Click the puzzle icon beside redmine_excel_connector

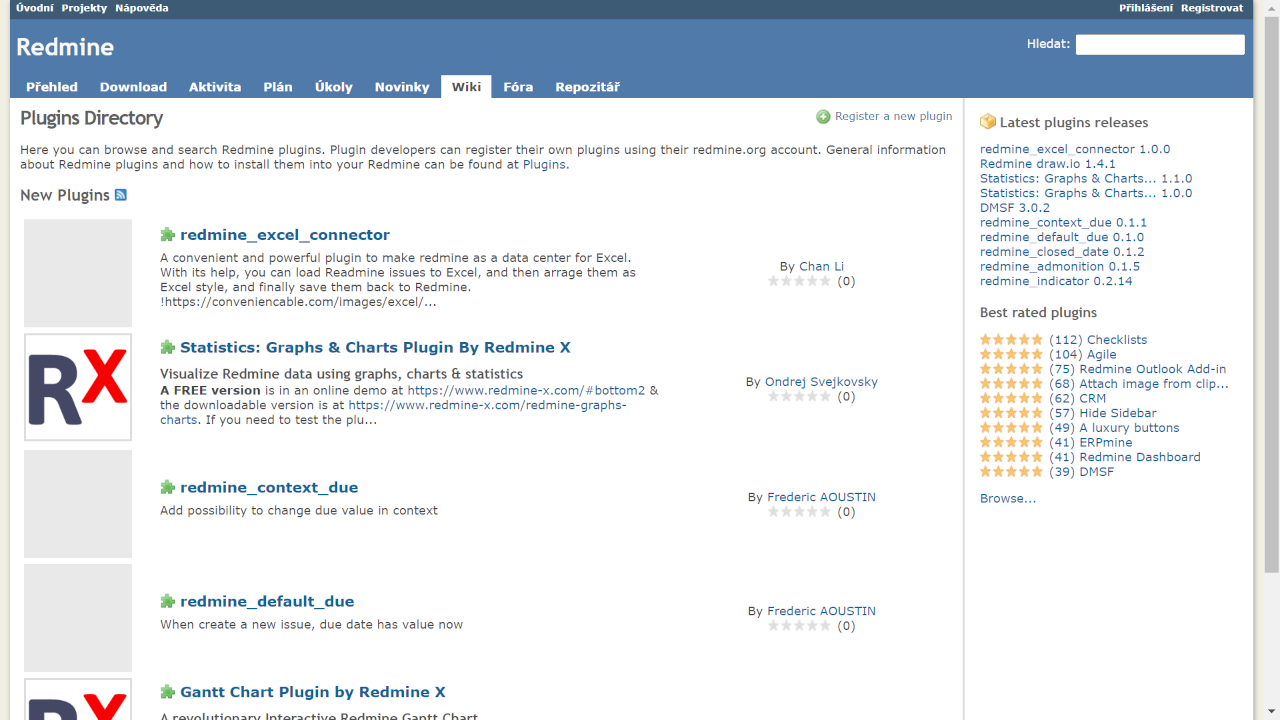[168, 235]
